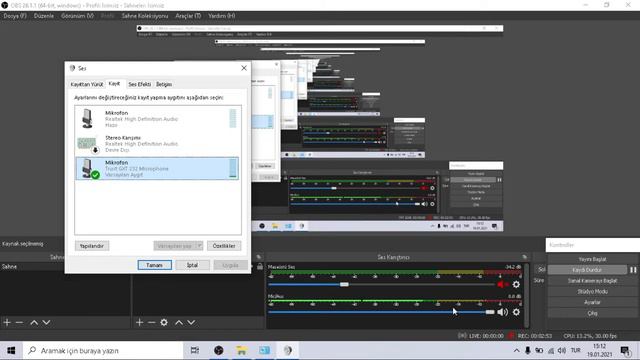Show hidden tray icons chevron
Viewport: 640px width, 360px height.
click(516, 351)
